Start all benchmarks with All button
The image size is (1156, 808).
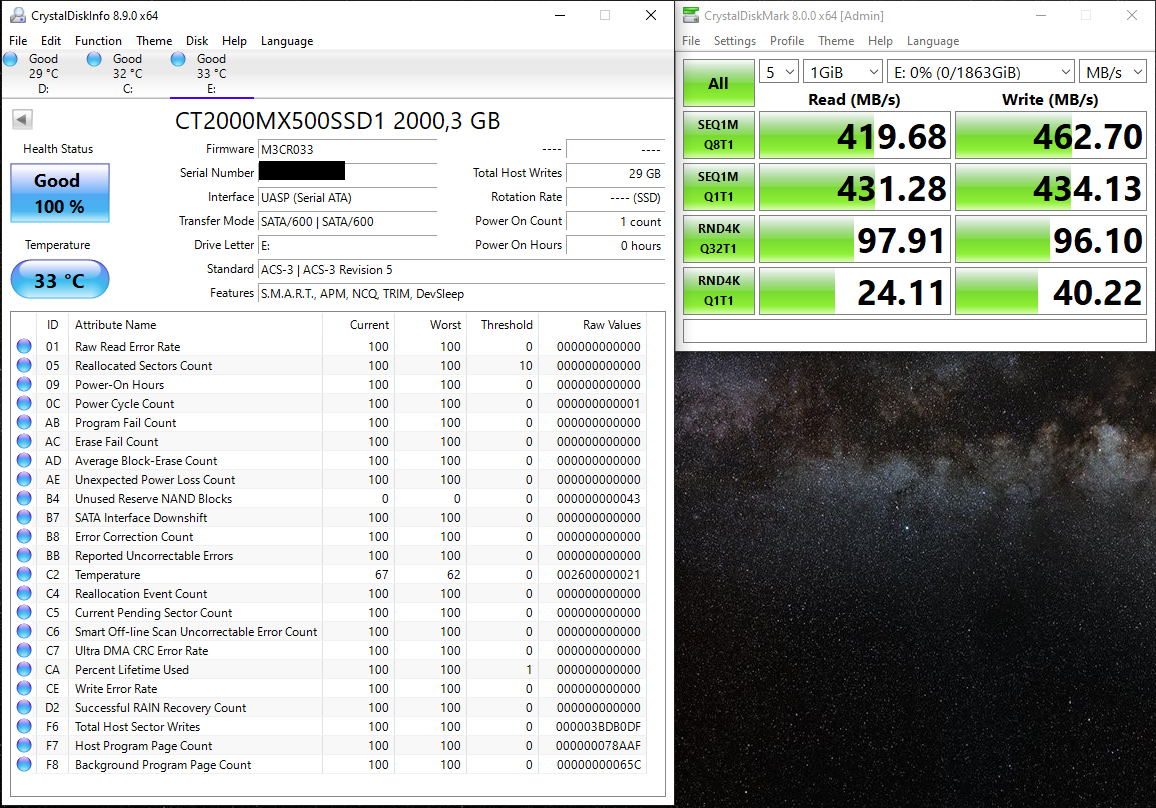(719, 83)
